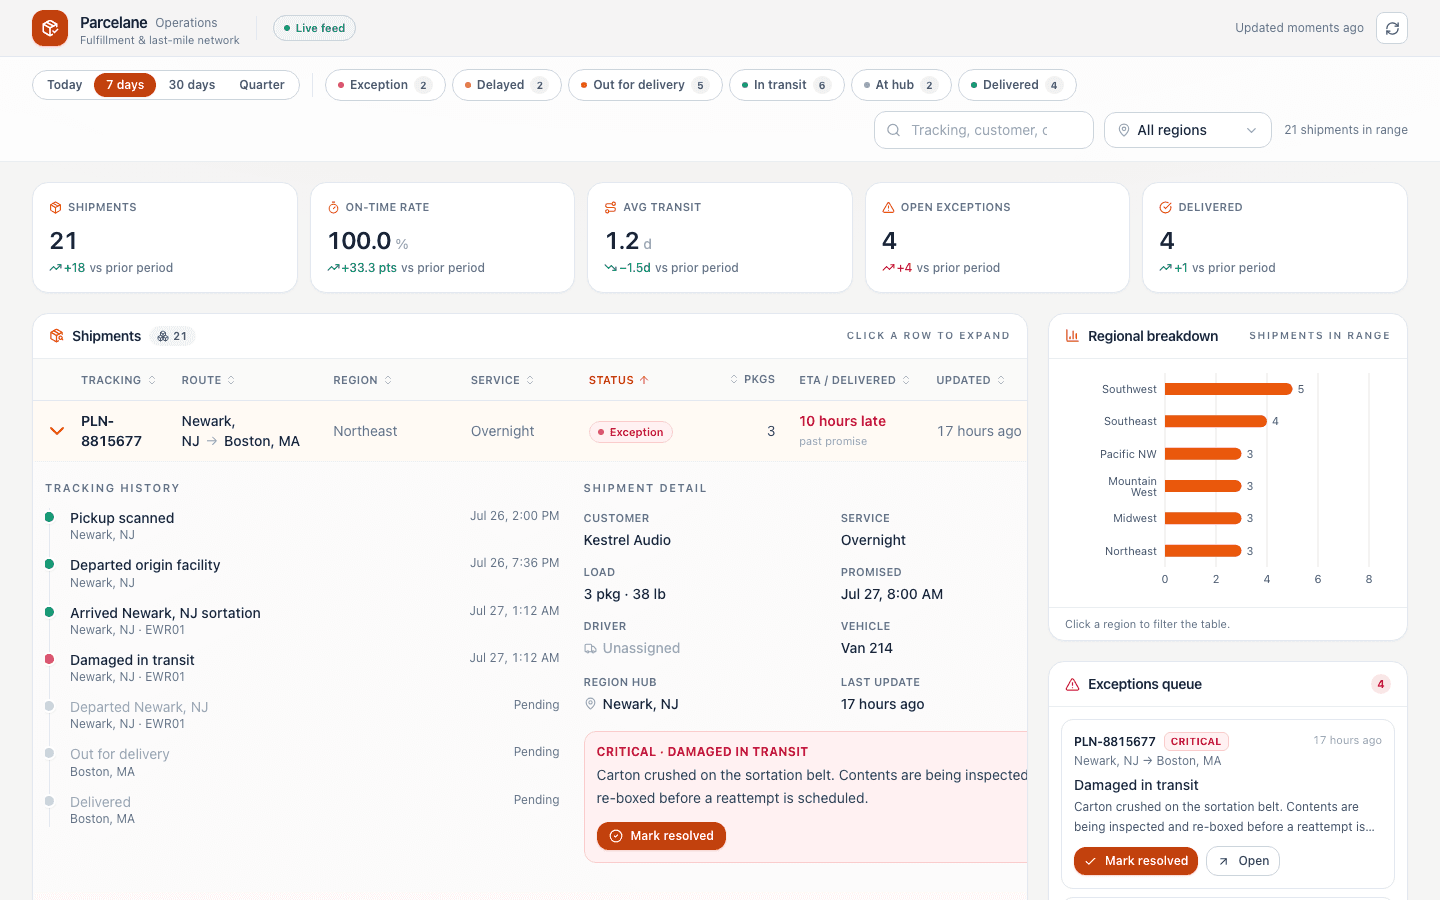
Task: Toggle the Out for delivery filter chip
Action: [645, 85]
